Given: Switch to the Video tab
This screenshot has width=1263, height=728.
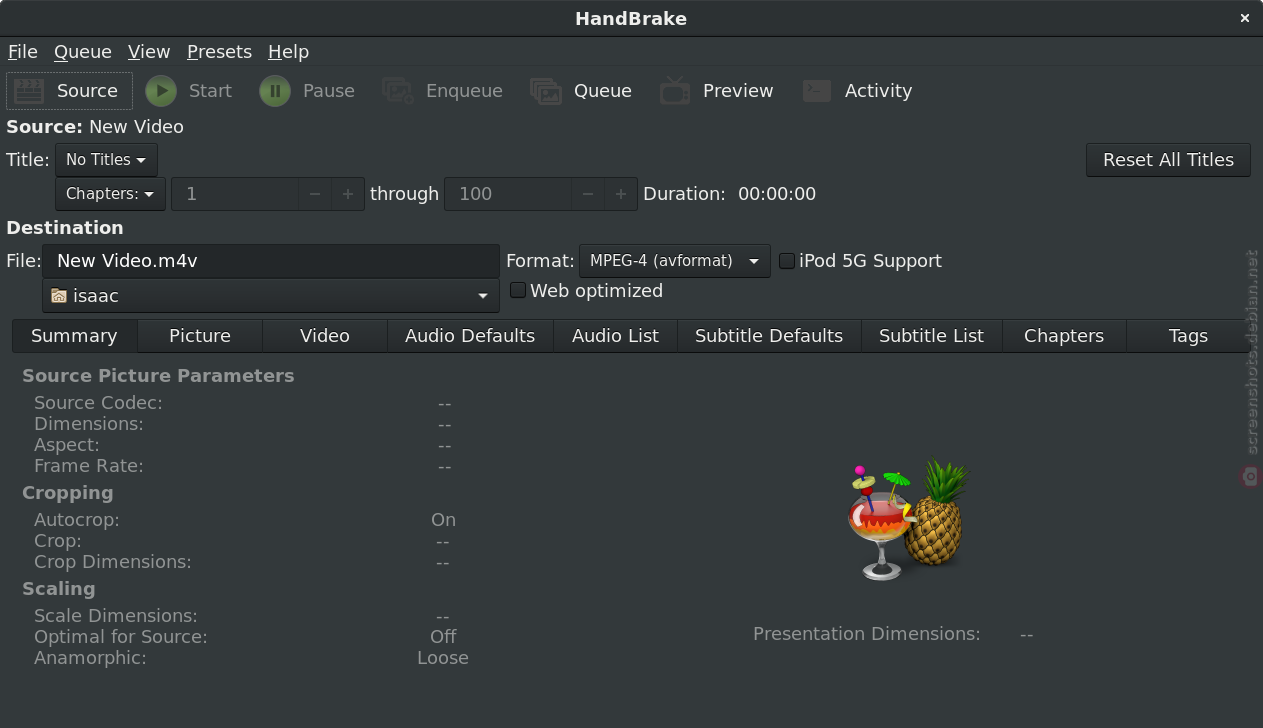Looking at the screenshot, I should click(x=325, y=336).
